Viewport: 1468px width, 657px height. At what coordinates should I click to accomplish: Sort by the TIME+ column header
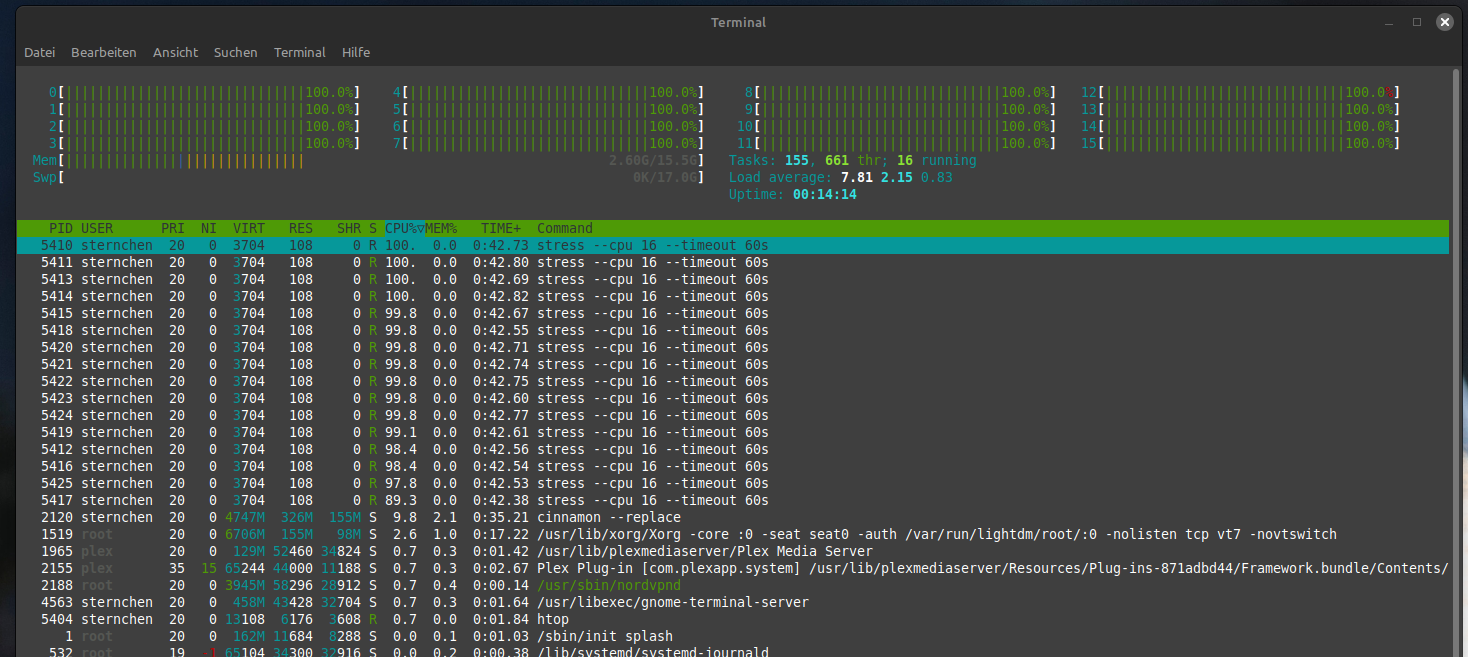click(501, 228)
